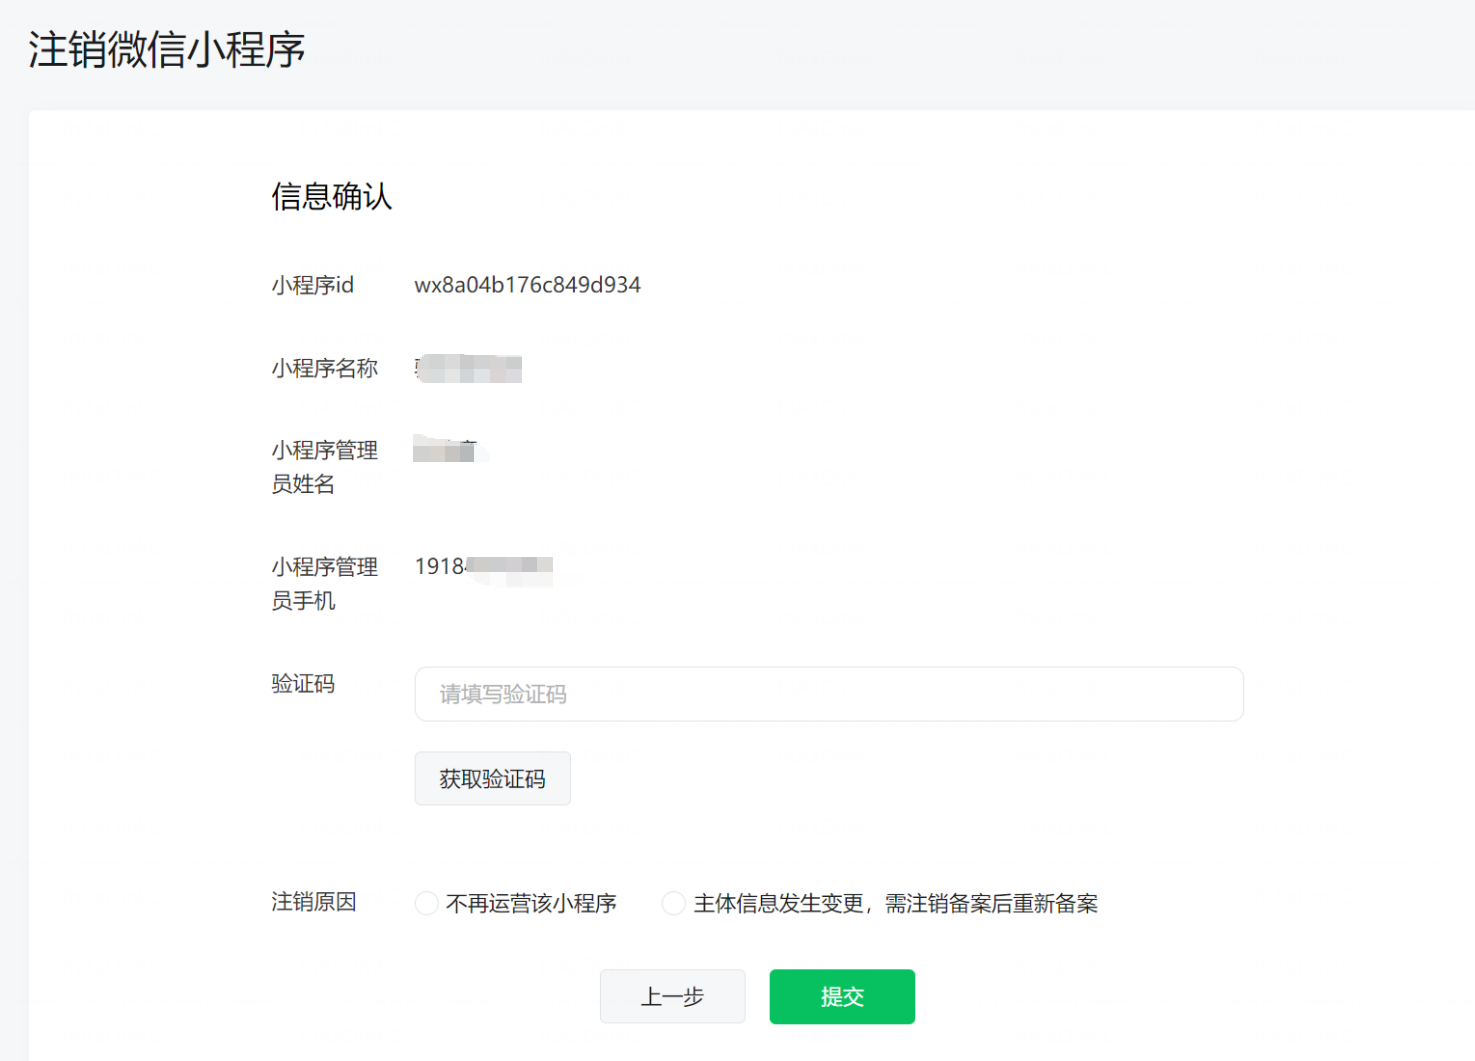
Task: Click the 小程序管理员姓名 label
Action: click(325, 467)
